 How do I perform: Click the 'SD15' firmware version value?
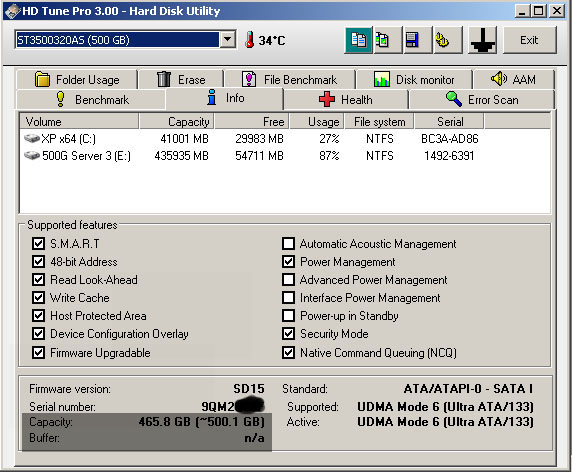click(x=249, y=388)
